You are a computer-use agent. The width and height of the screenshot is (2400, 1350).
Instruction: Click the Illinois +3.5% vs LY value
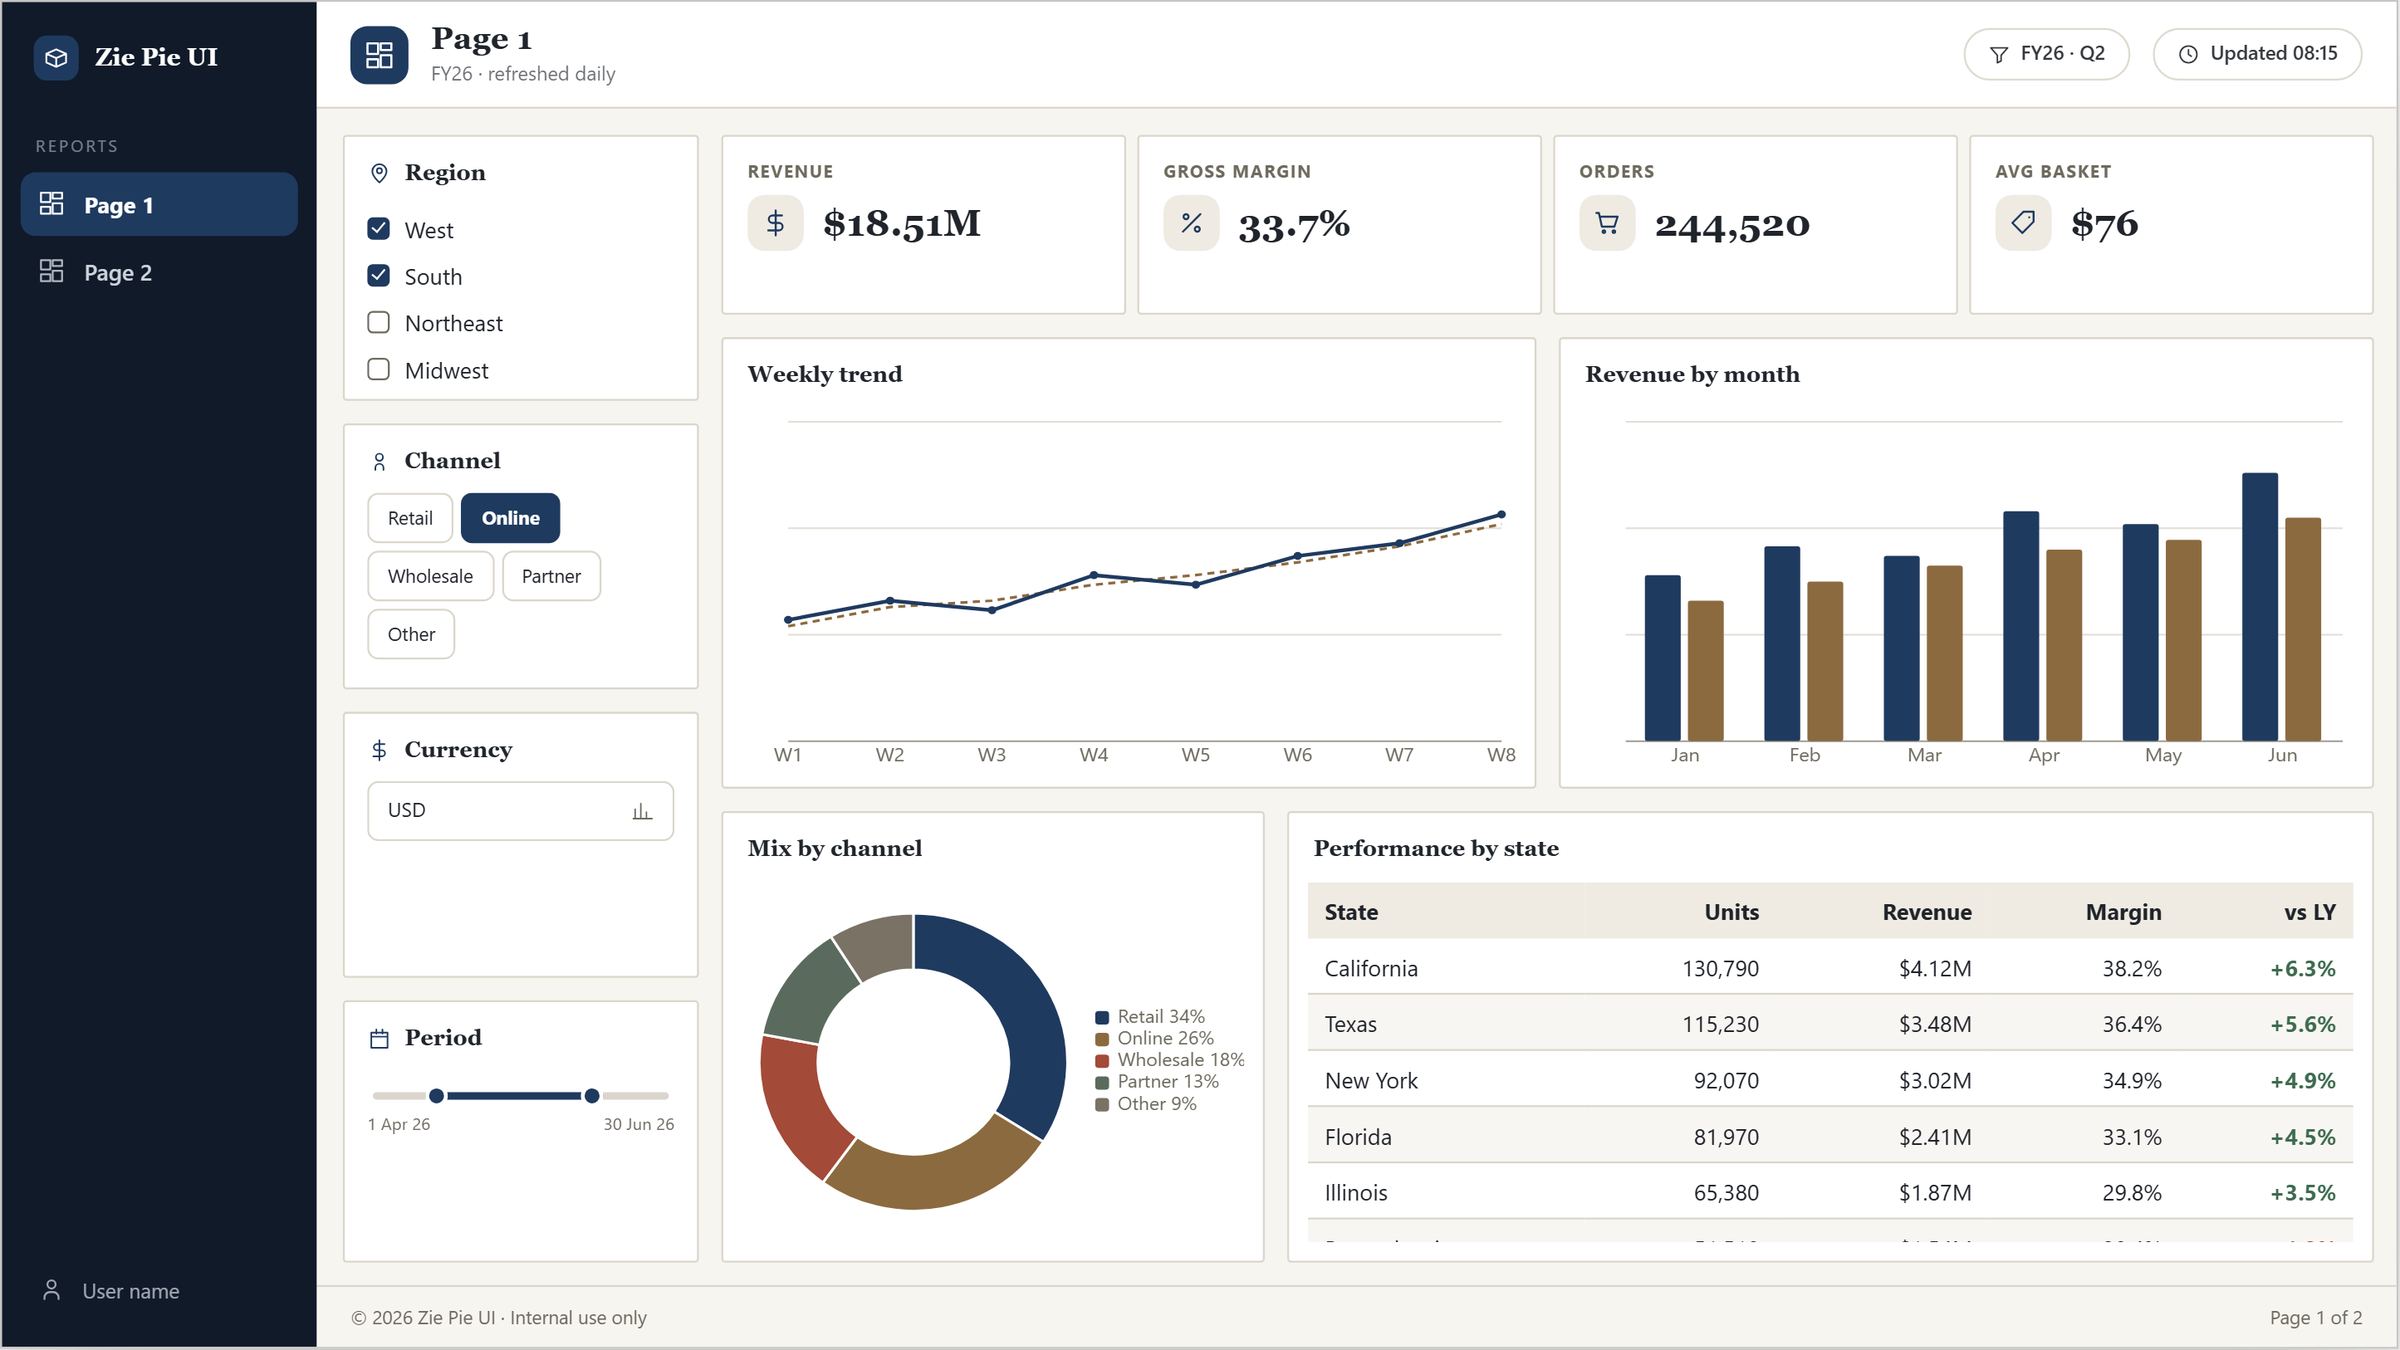(2302, 1193)
